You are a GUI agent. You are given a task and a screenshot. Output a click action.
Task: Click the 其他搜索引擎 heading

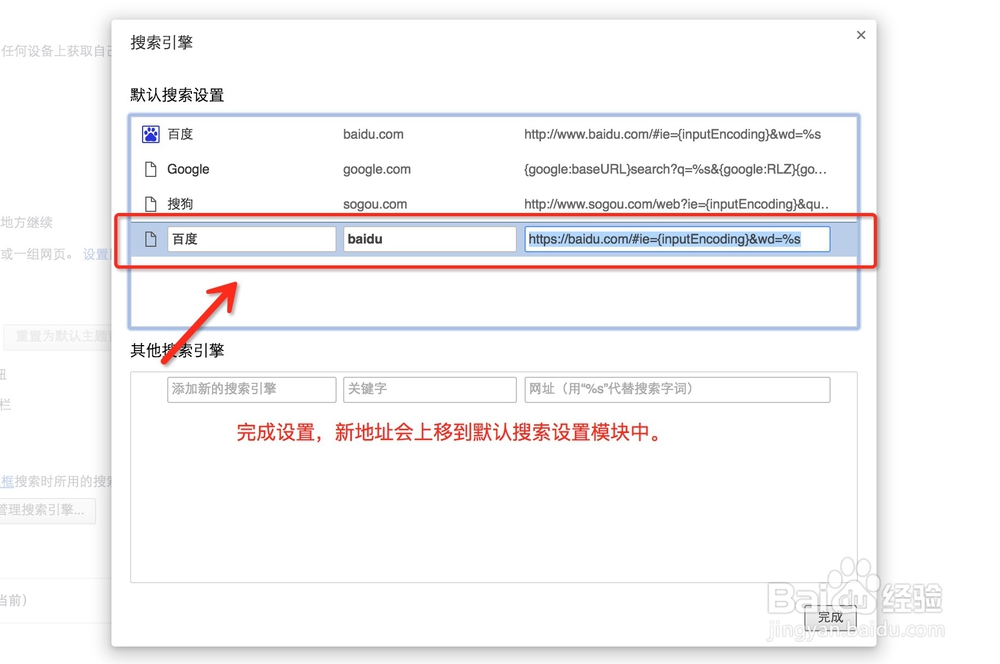(x=177, y=350)
